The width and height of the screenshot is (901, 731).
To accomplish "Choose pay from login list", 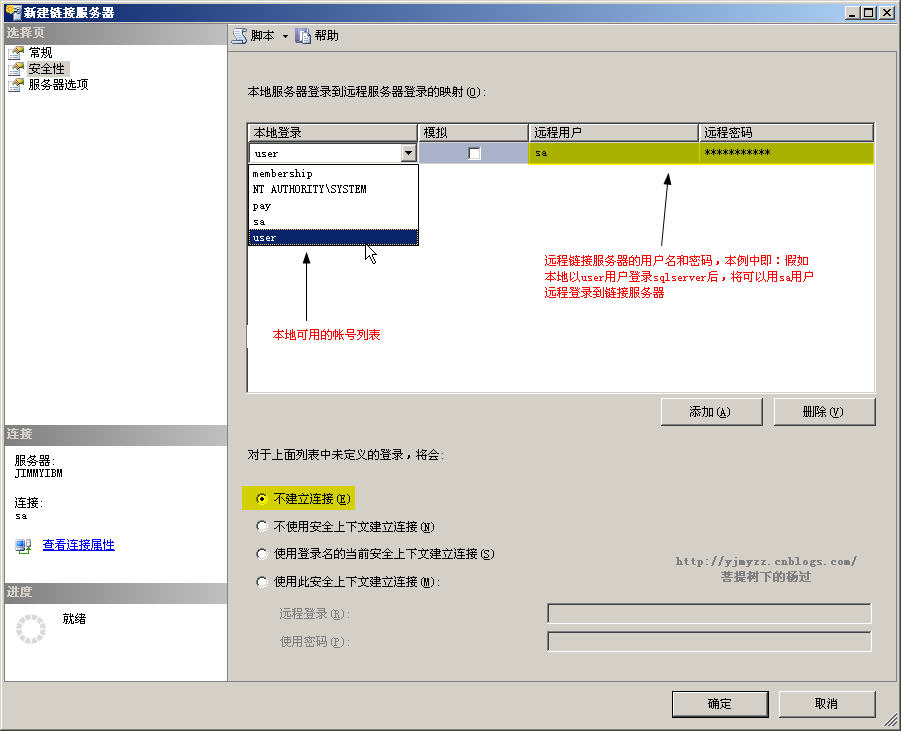I will tap(333, 206).
